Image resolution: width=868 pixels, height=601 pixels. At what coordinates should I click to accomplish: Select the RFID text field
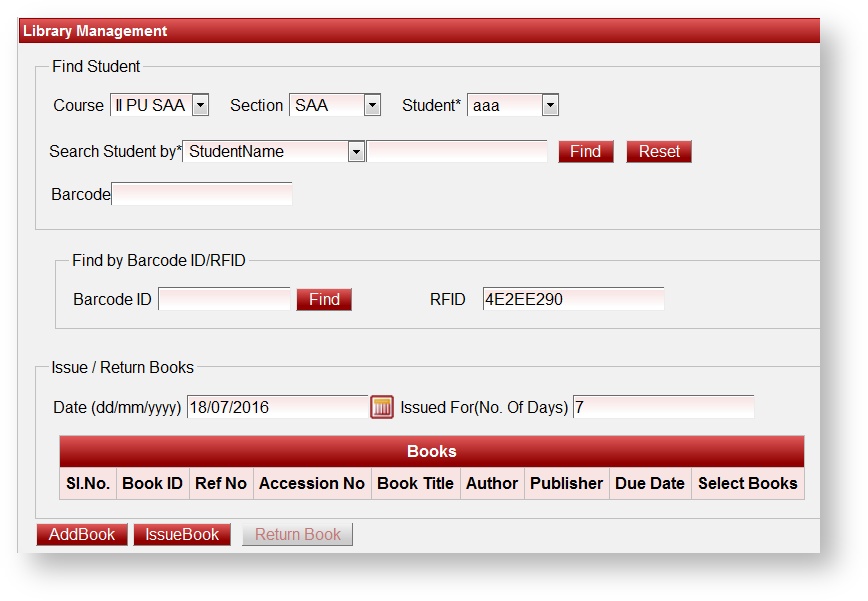coord(573,299)
